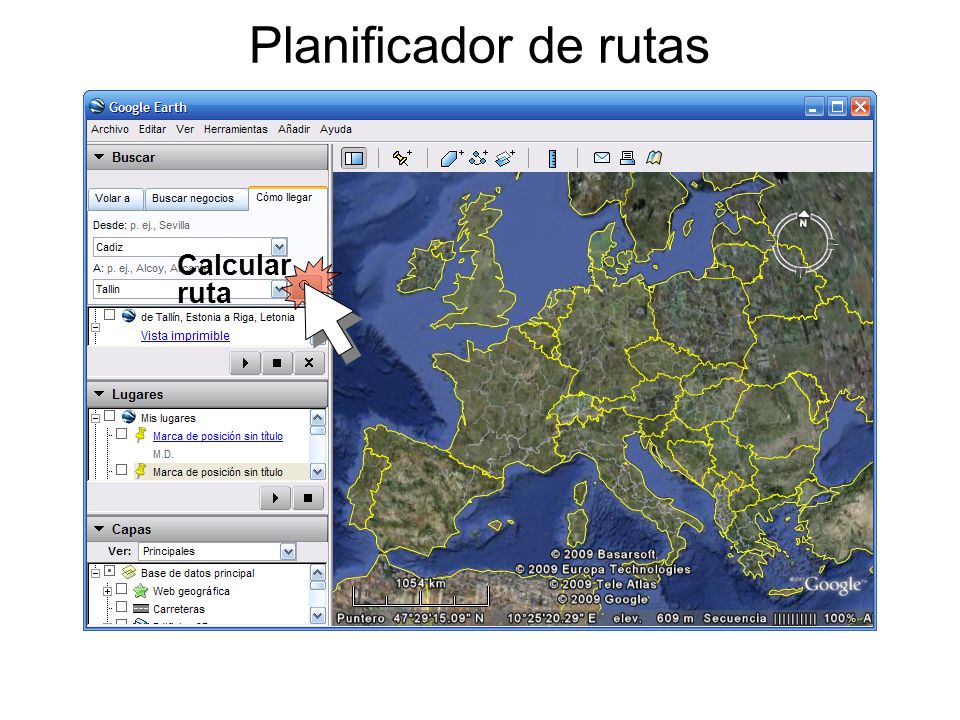
Task: Open the ruler measurement tool
Action: [x=552, y=159]
